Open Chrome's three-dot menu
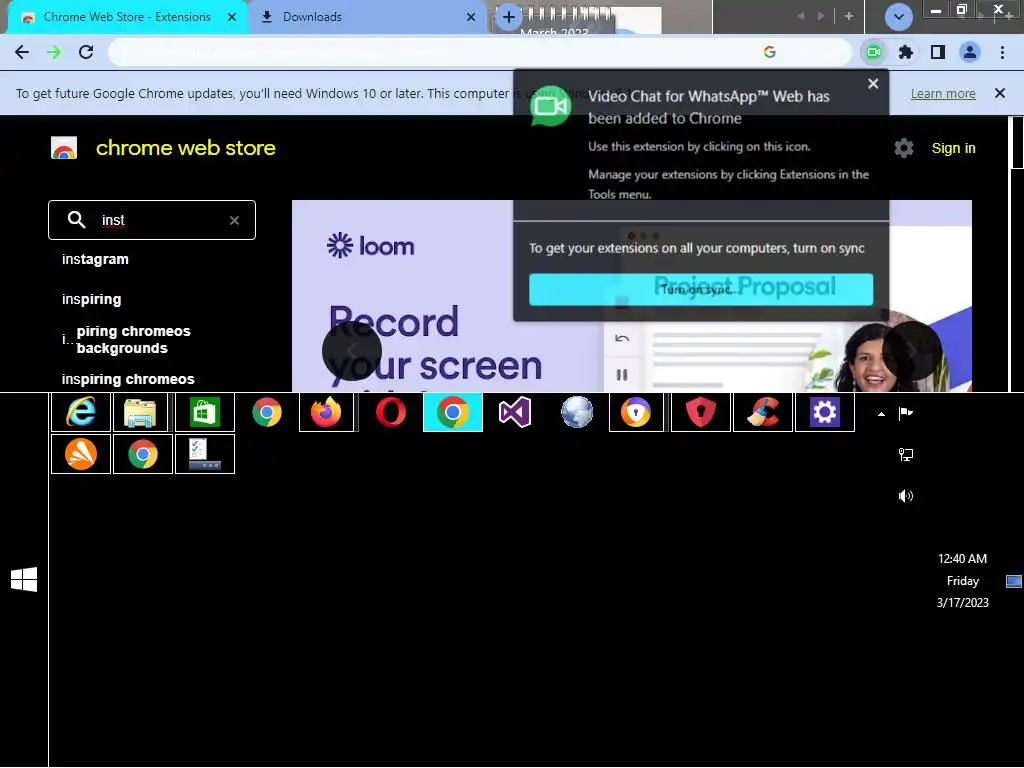 [1002, 52]
